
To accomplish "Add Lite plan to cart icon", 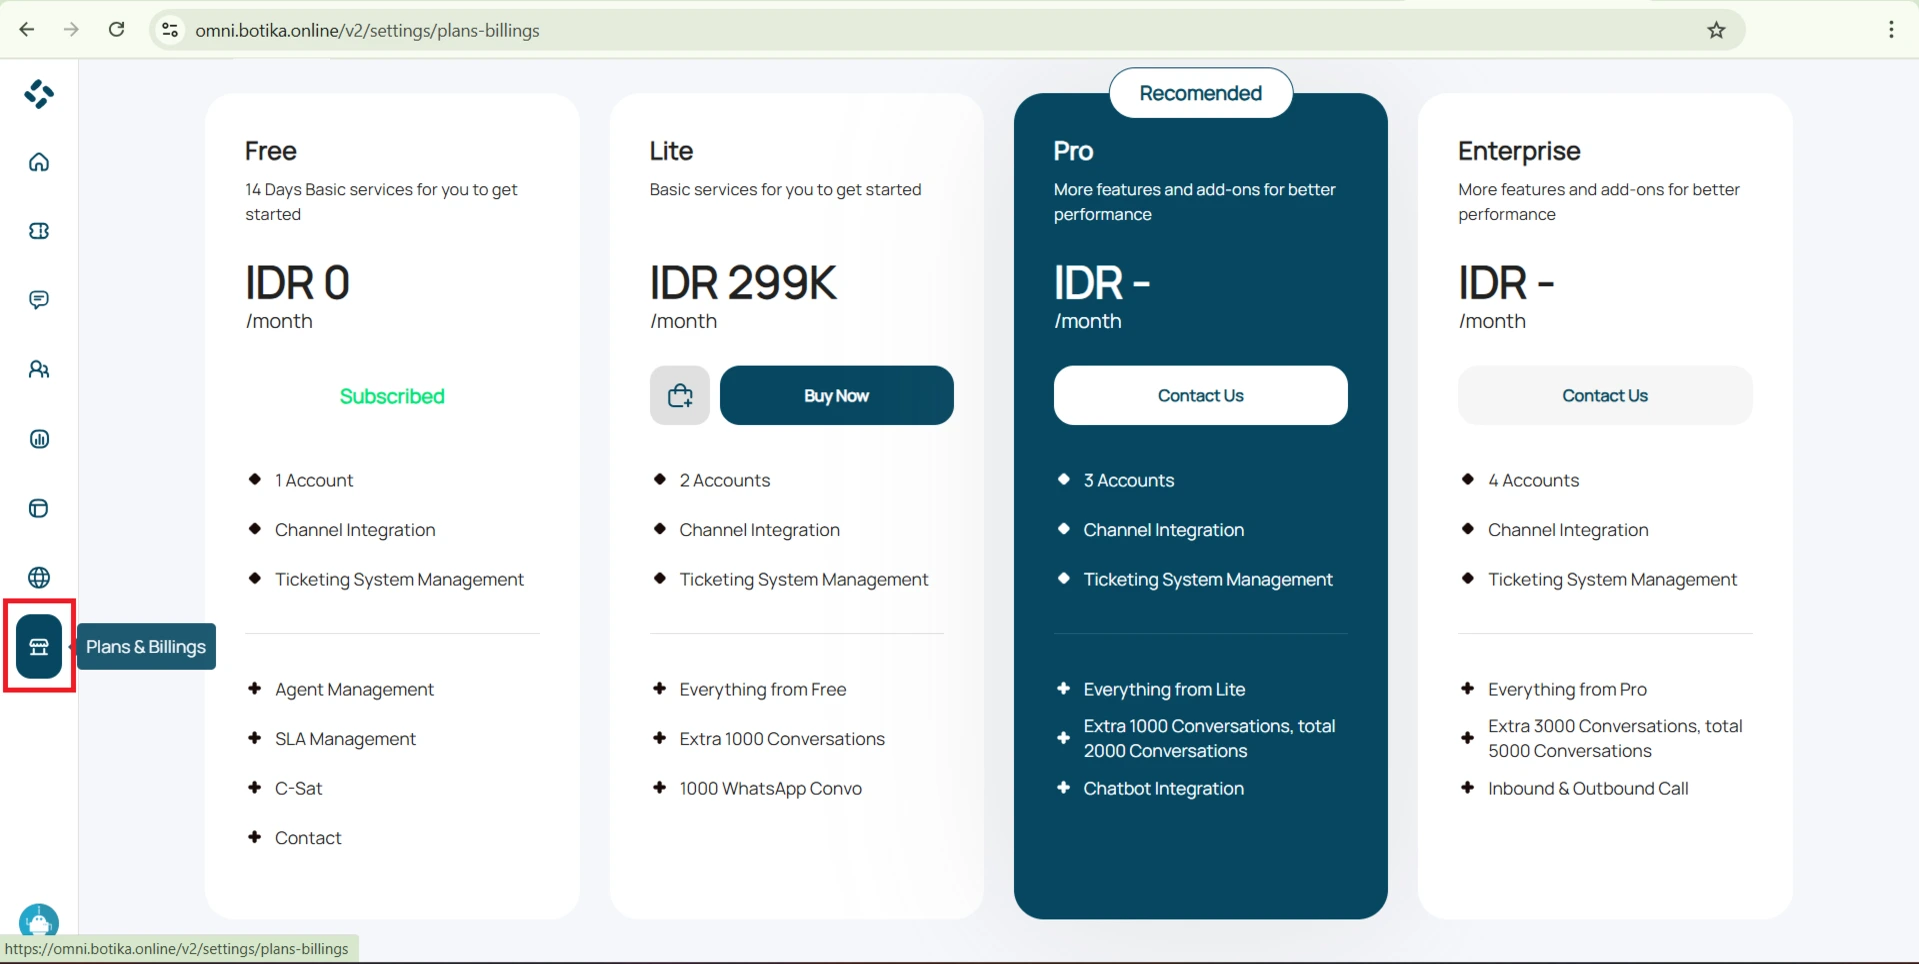I will tap(680, 396).
